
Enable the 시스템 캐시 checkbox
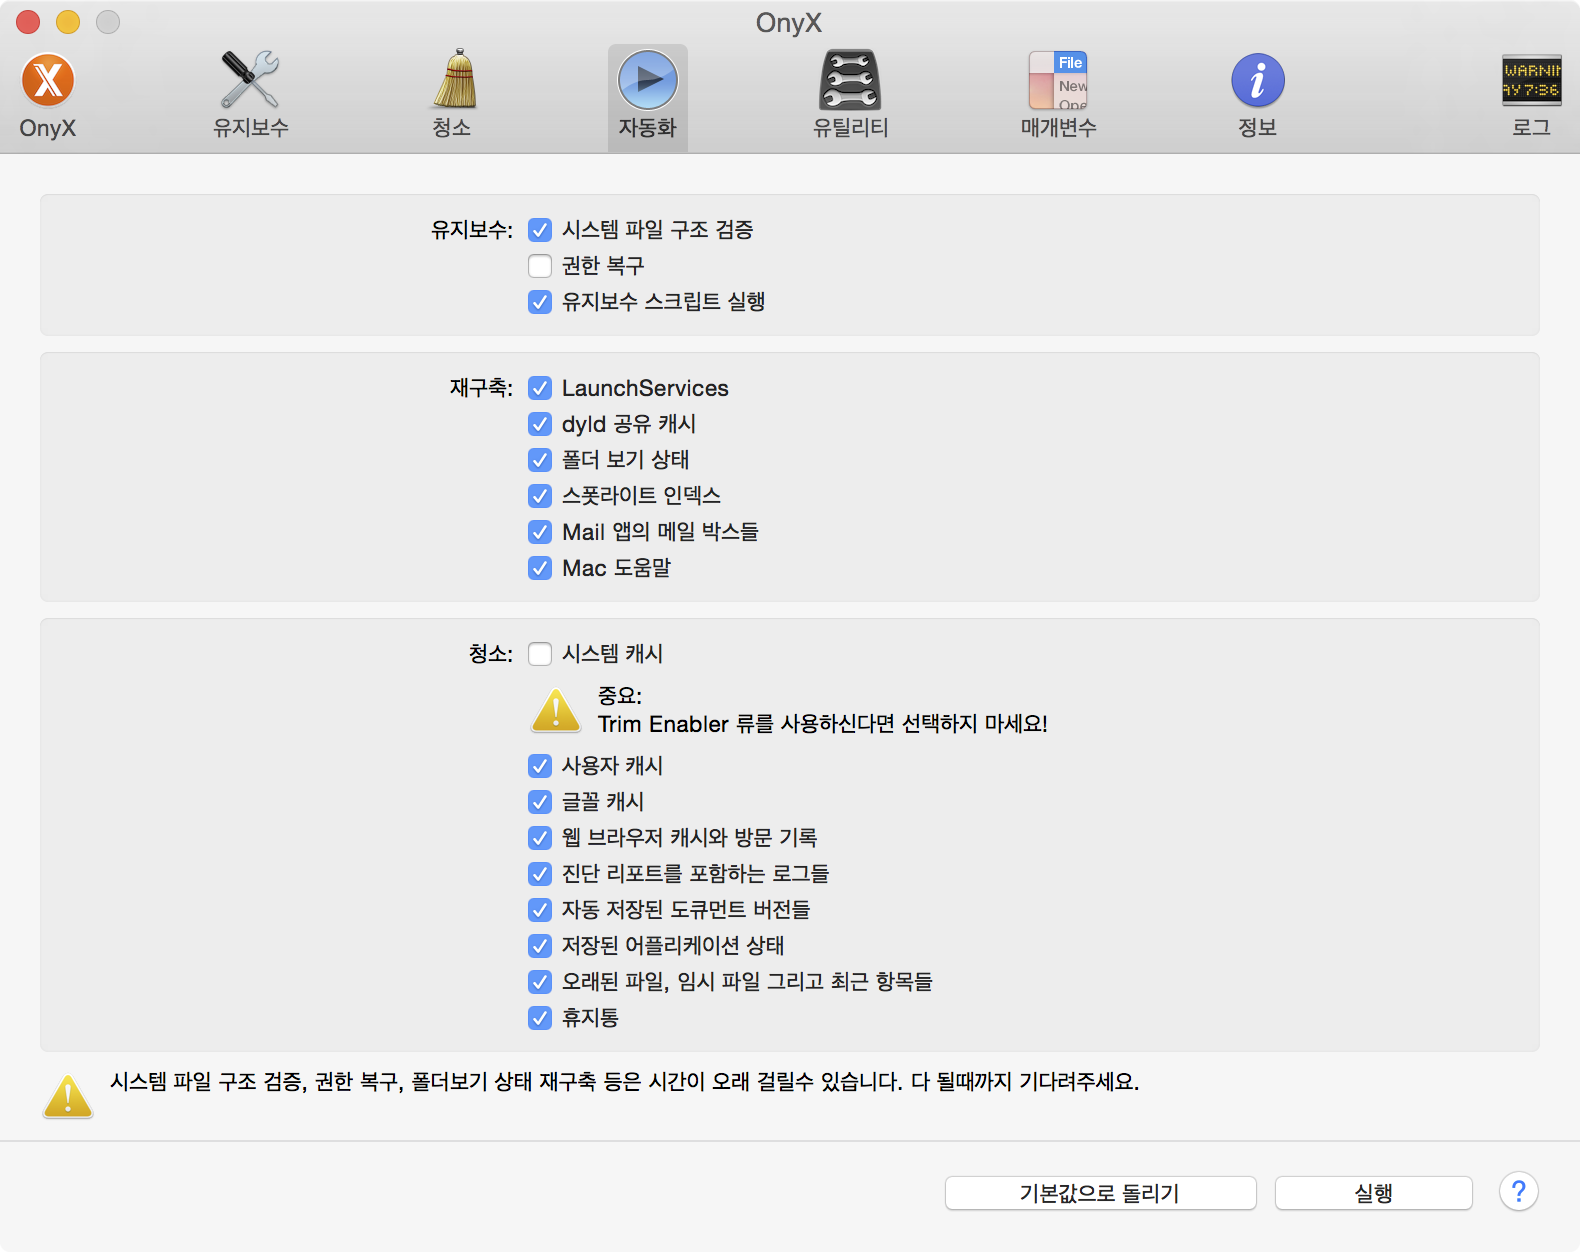(x=540, y=654)
